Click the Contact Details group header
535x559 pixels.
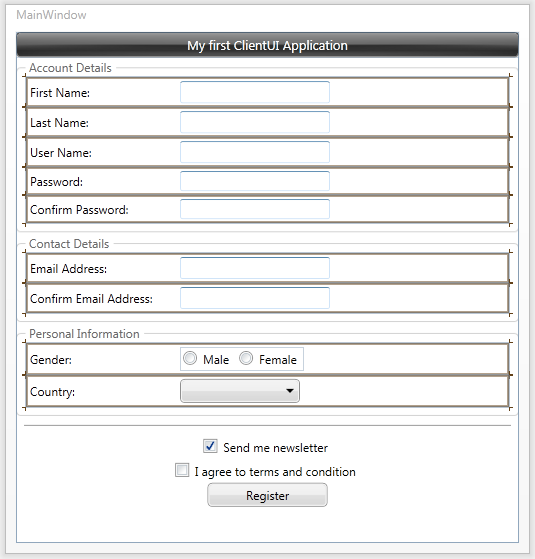[69, 244]
